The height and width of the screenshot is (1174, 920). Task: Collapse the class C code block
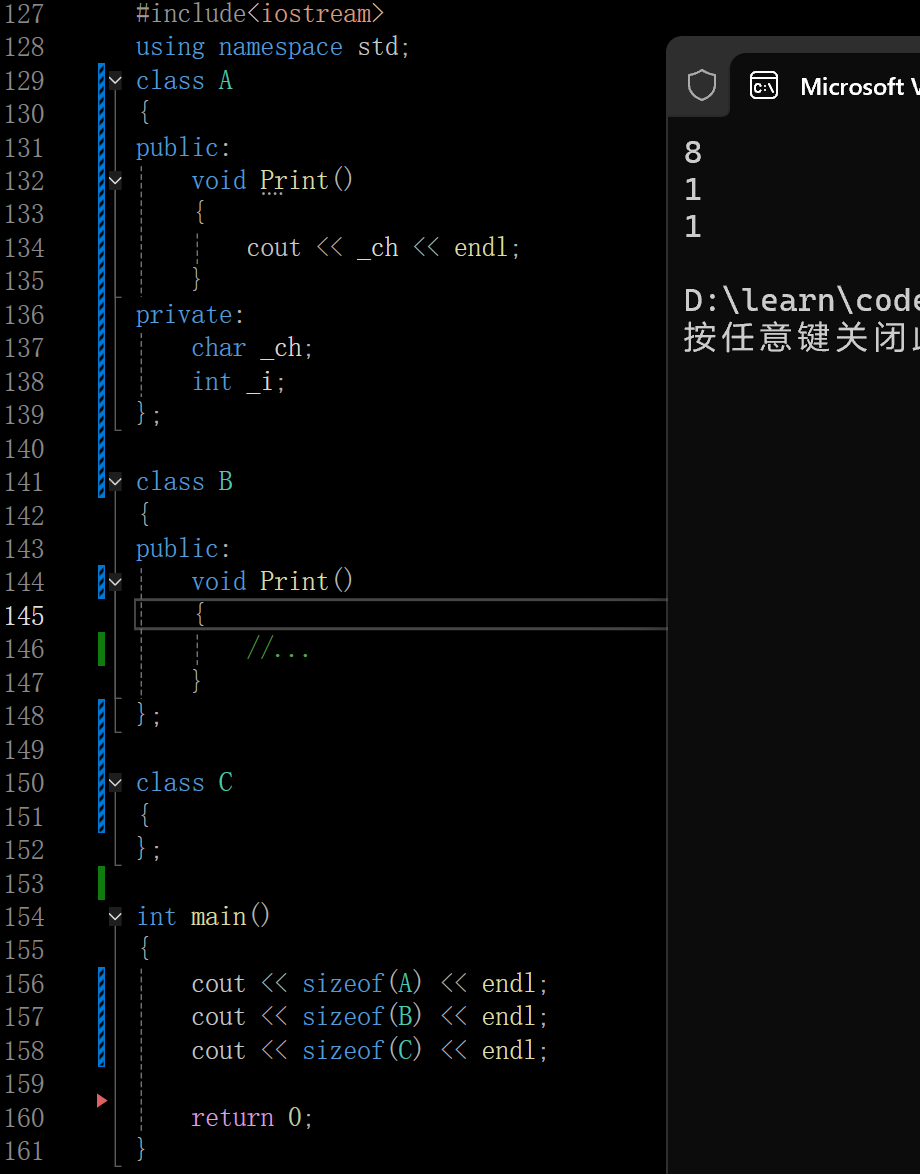115,782
